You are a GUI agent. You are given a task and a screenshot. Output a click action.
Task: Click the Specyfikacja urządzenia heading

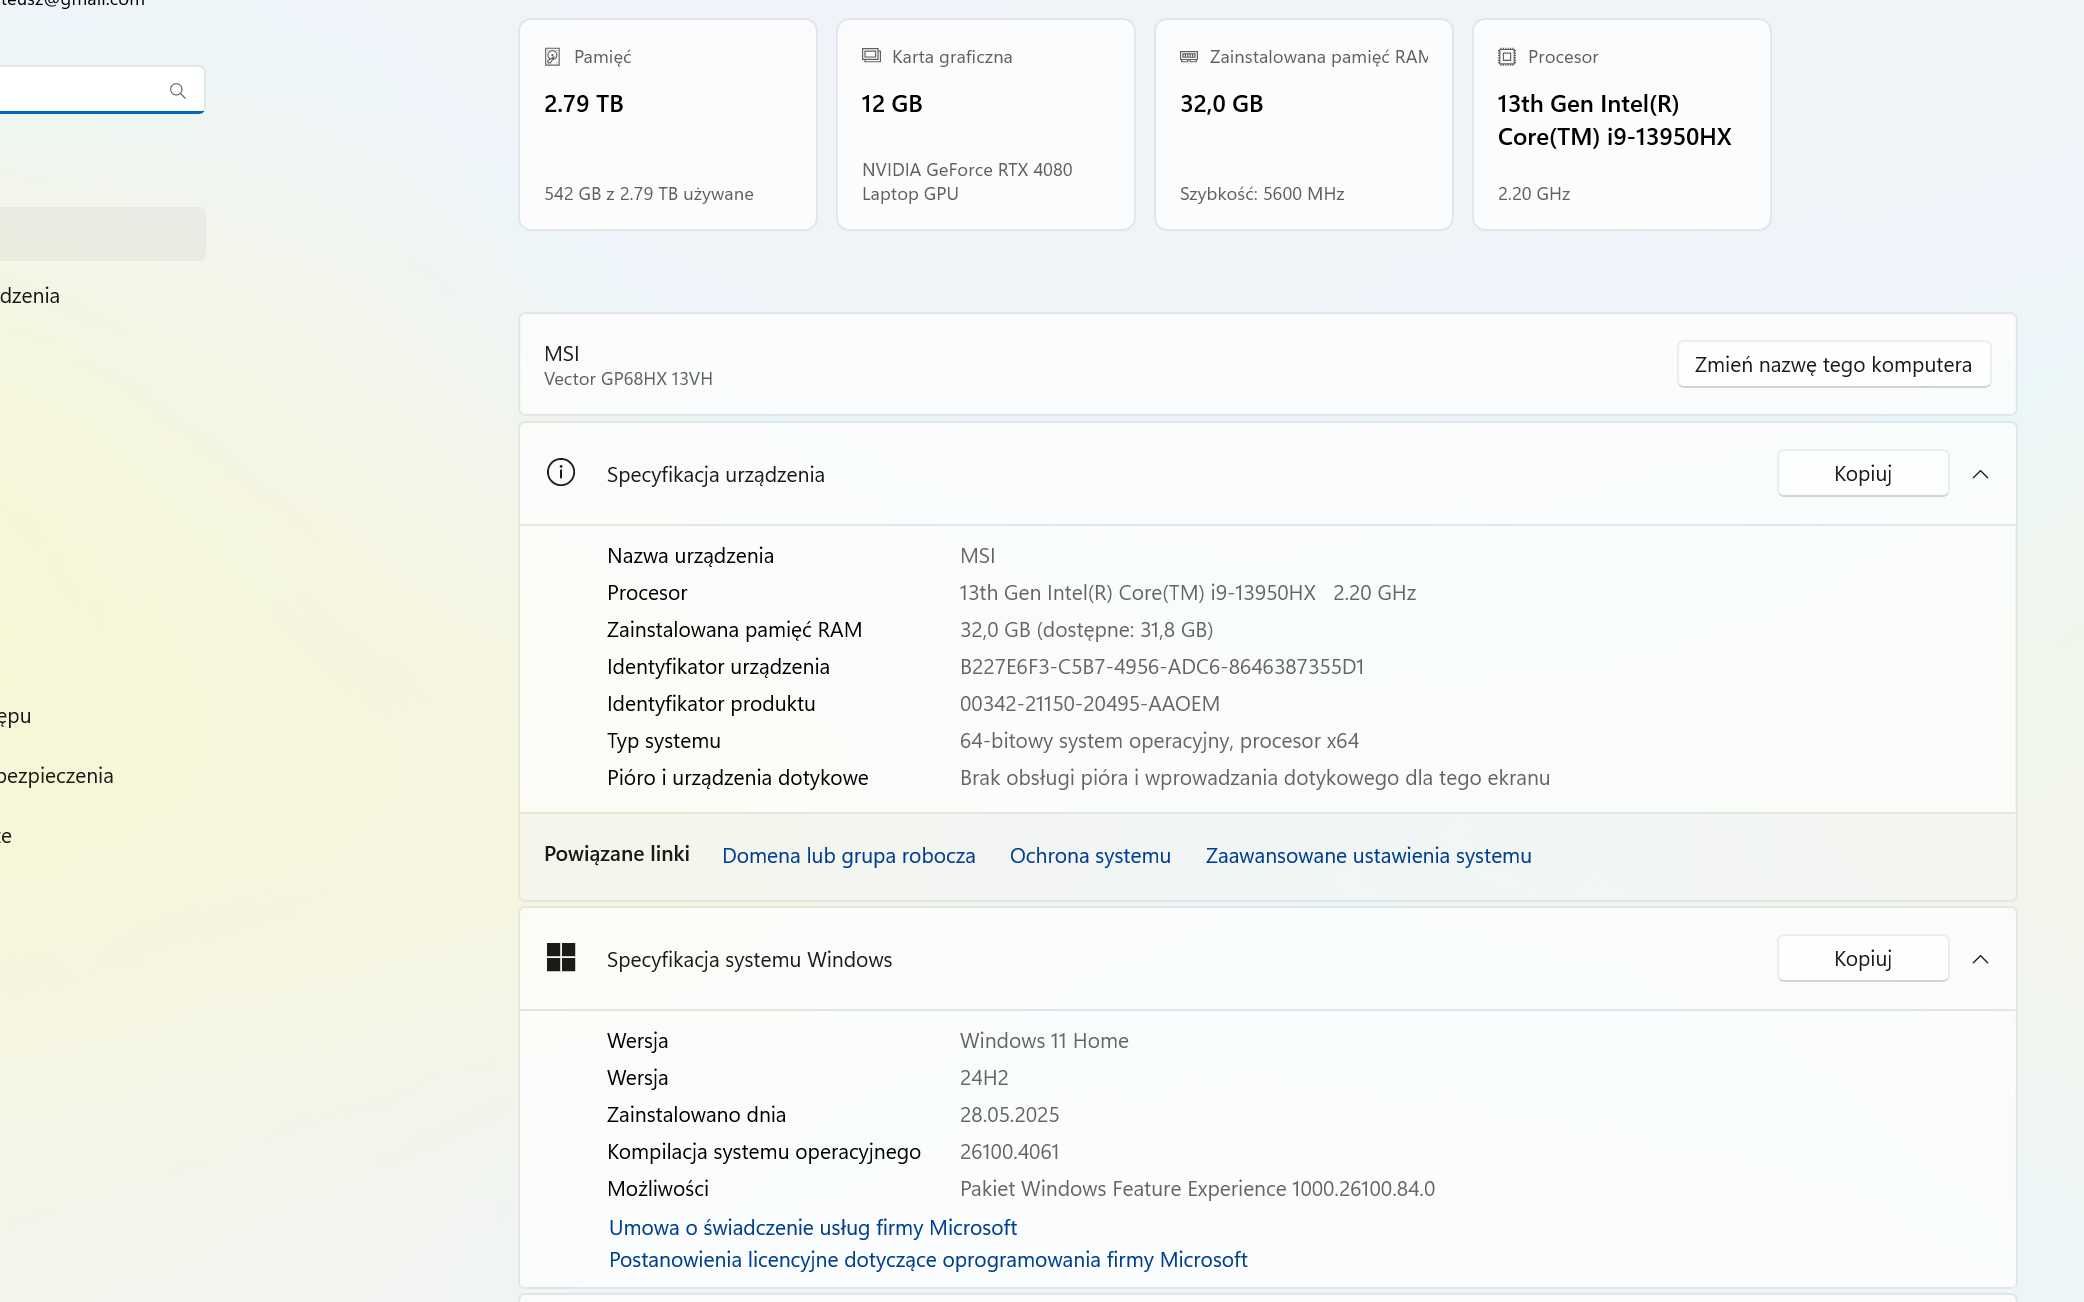tap(716, 475)
